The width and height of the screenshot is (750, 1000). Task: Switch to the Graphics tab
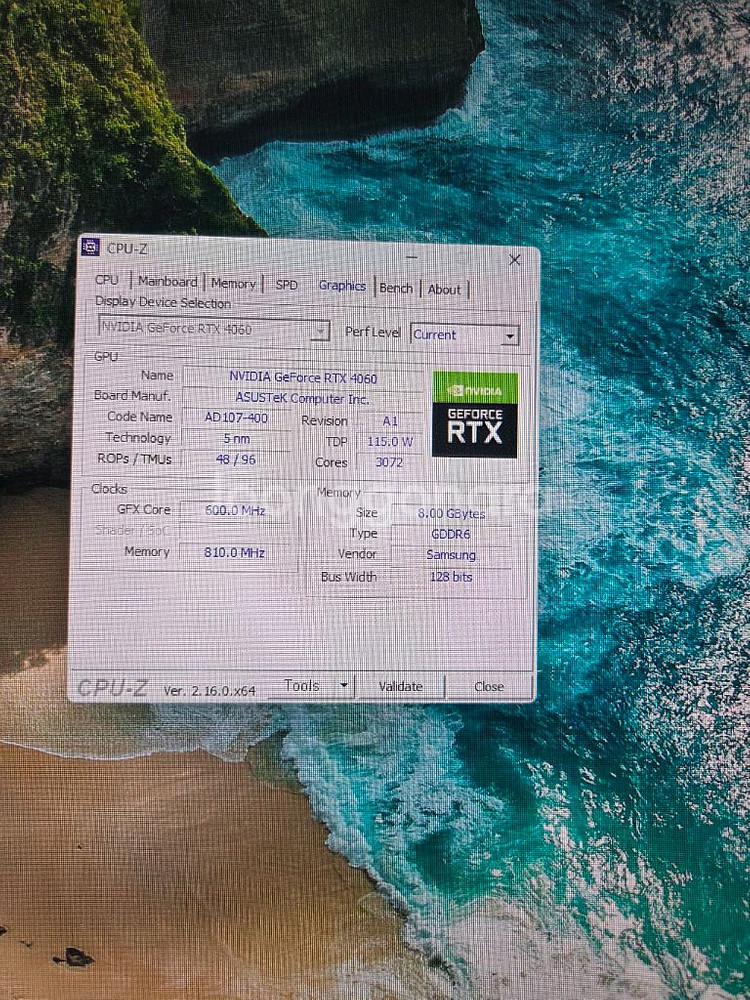pos(342,286)
